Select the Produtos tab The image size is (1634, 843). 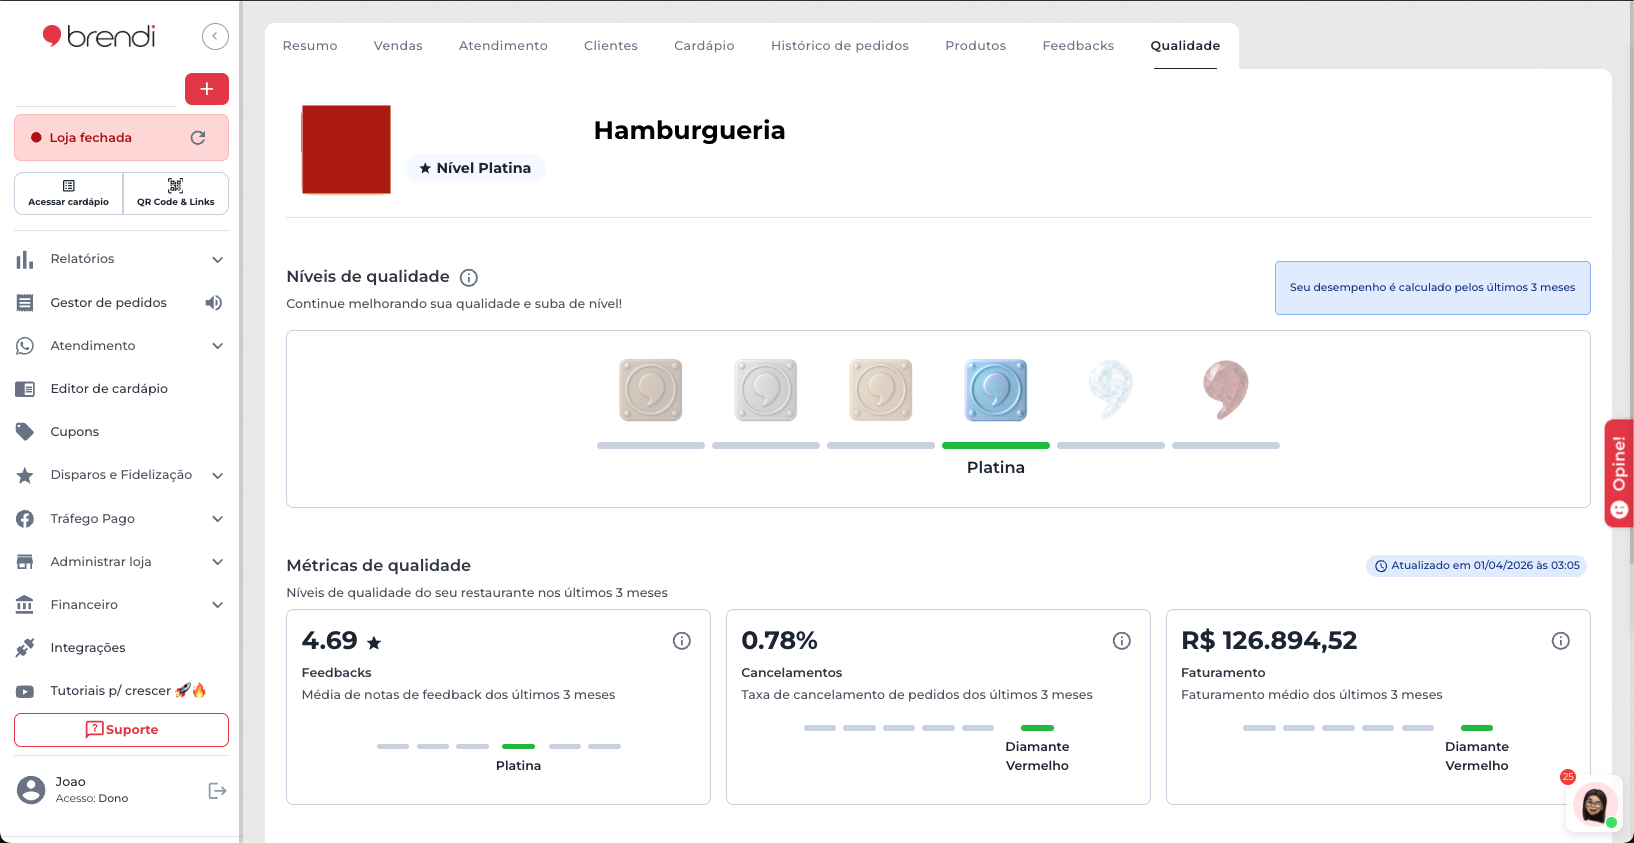pyautogui.click(x=976, y=46)
